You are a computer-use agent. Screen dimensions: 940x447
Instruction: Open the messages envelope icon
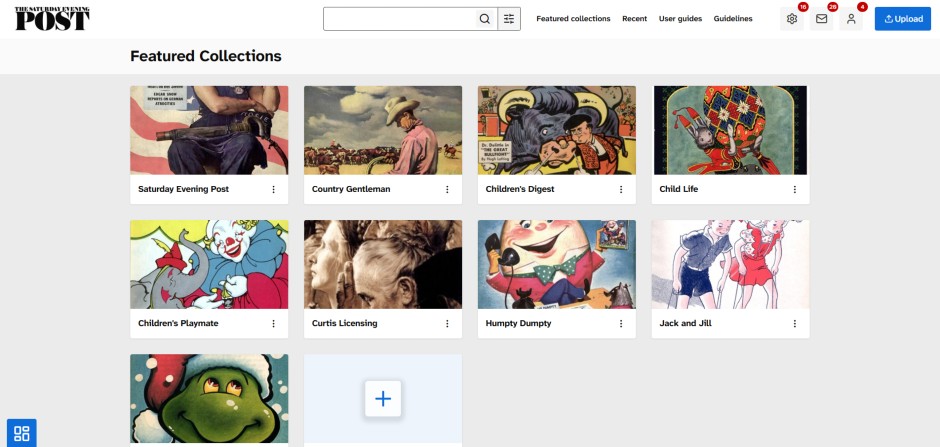(x=821, y=19)
